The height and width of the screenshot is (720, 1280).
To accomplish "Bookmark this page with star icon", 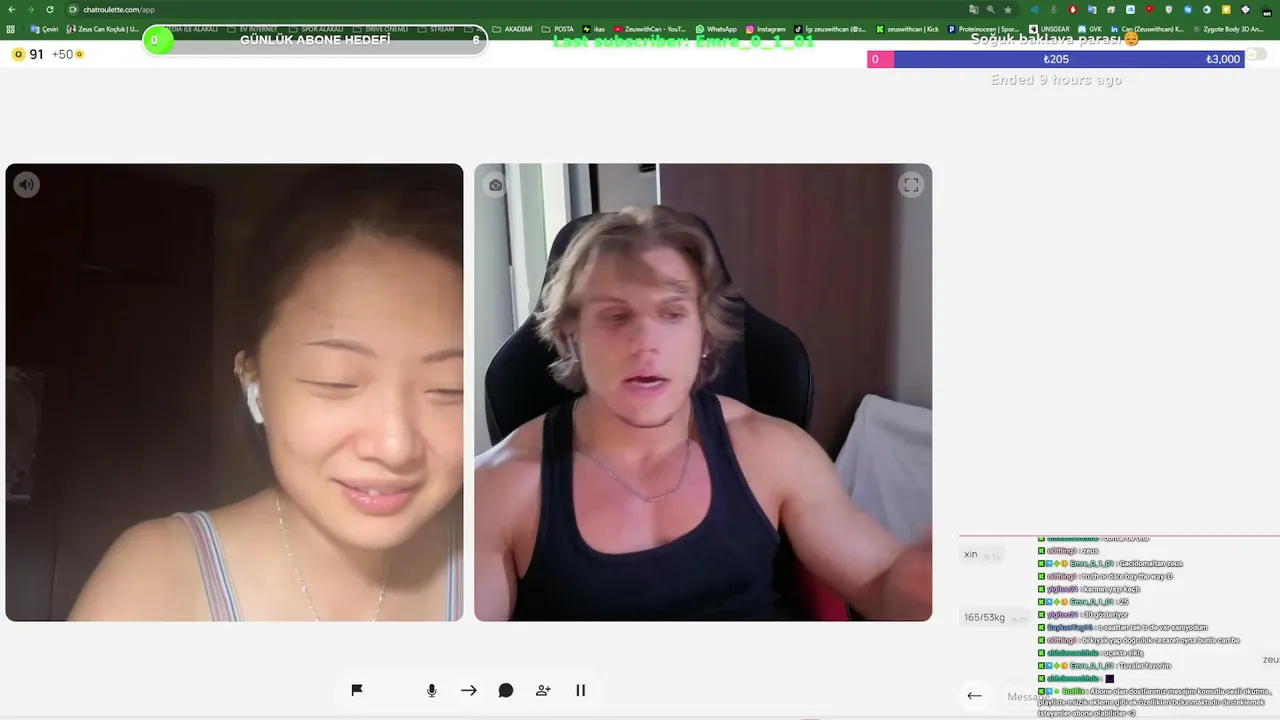I will (1008, 9).
